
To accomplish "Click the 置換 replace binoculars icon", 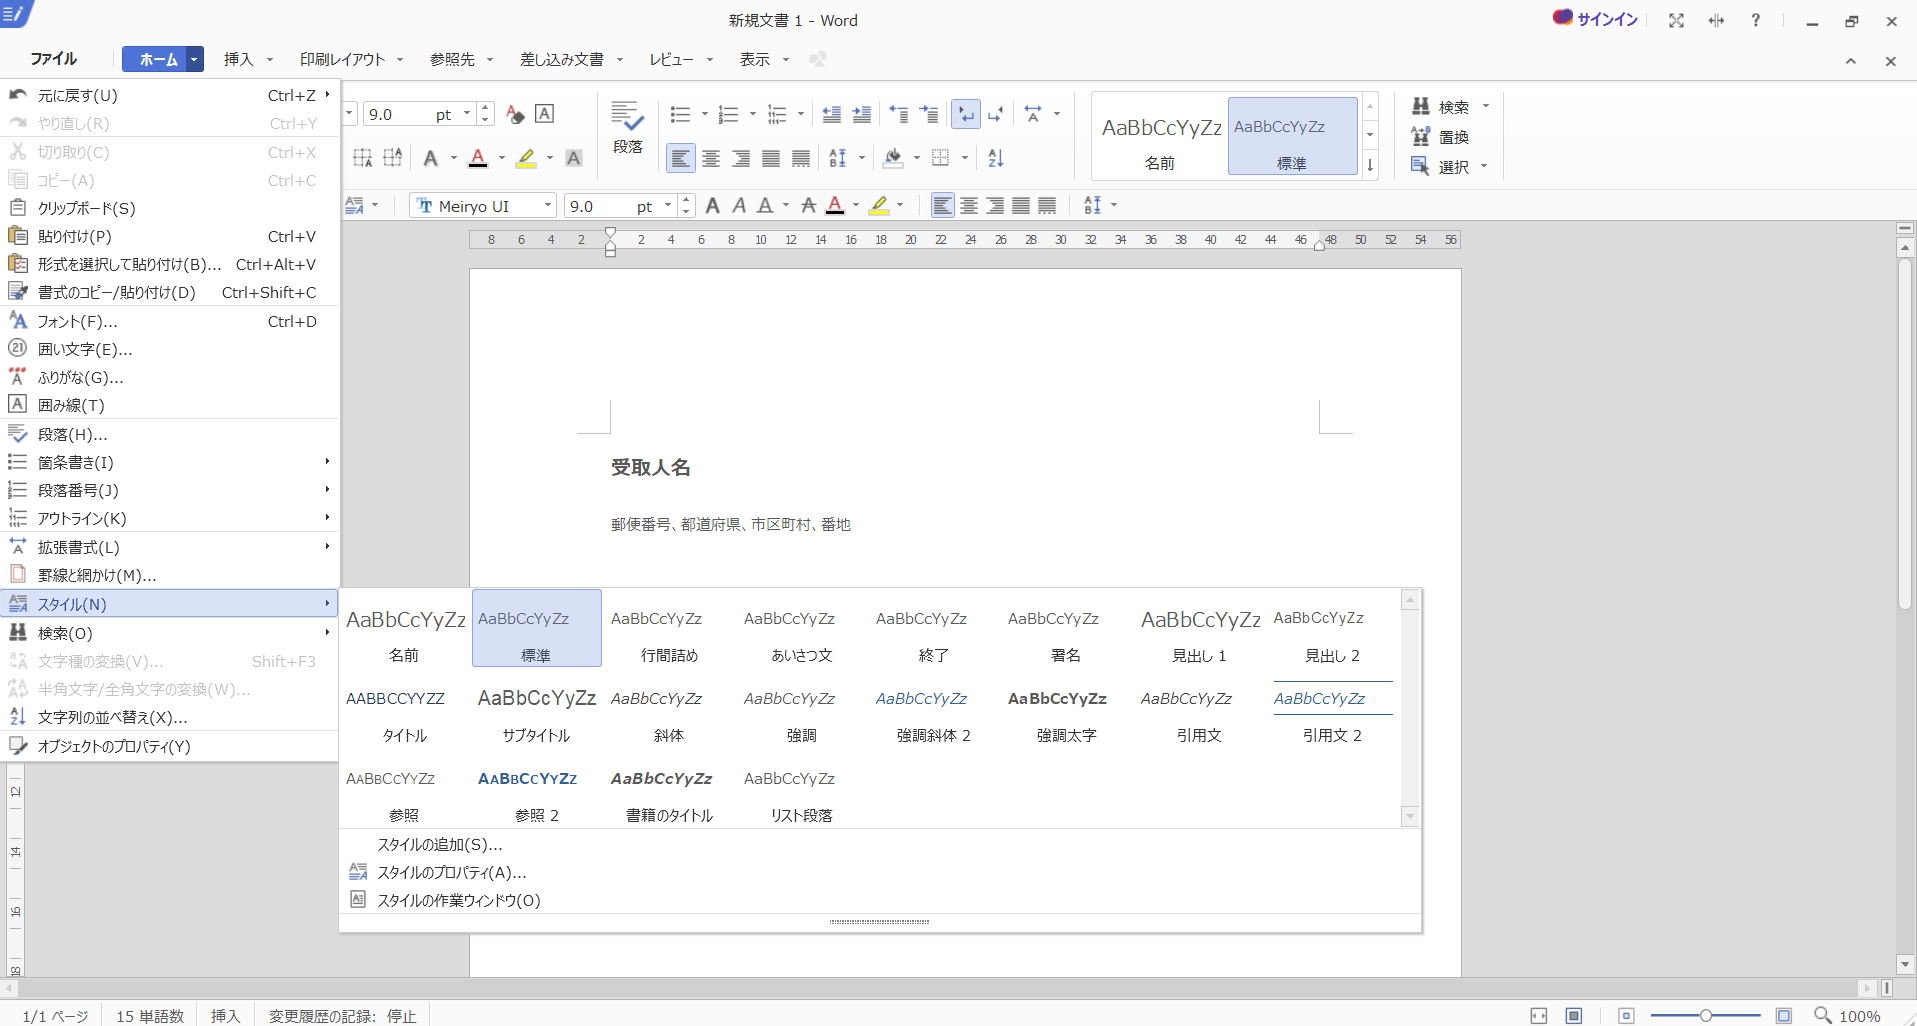I will [x=1421, y=137].
